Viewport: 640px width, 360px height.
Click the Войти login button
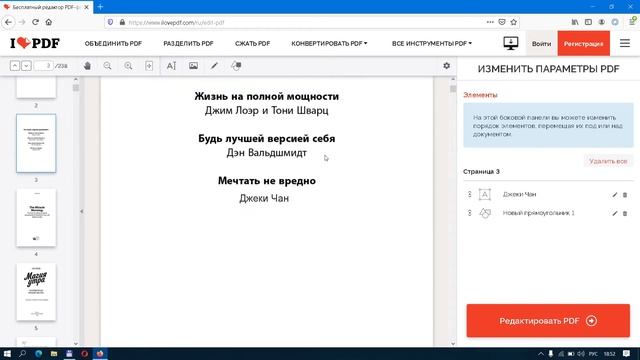541,43
